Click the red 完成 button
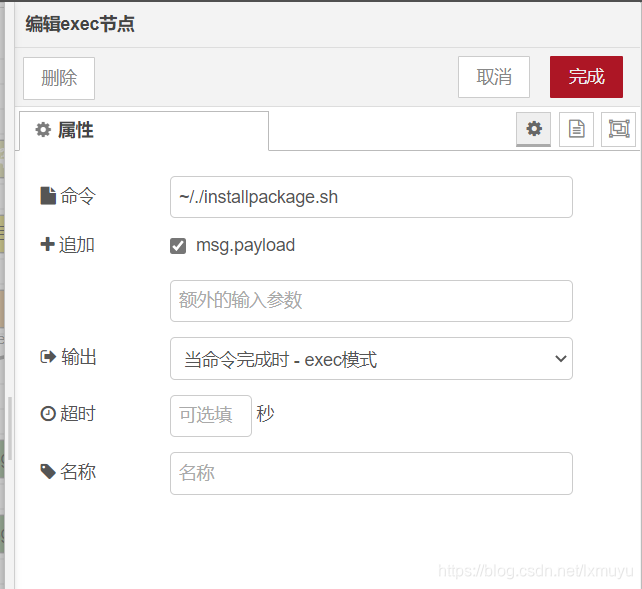The height and width of the screenshot is (589, 642). pos(586,77)
